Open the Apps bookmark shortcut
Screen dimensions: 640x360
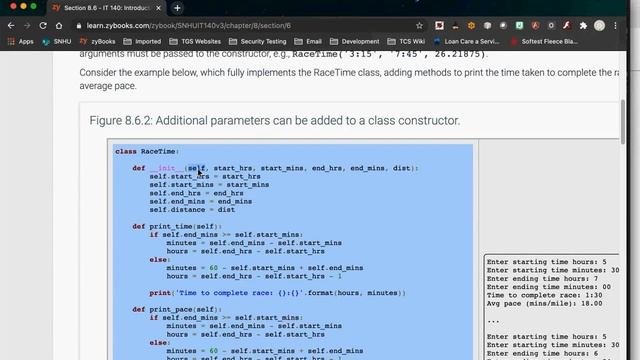(x=20, y=41)
